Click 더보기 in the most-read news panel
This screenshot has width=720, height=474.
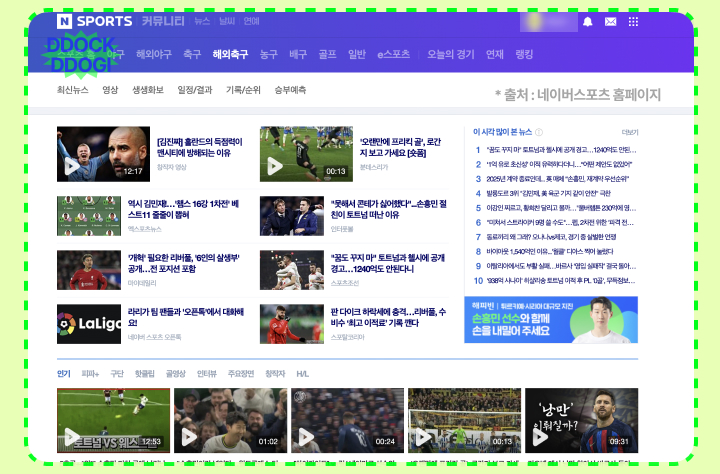pos(630,132)
